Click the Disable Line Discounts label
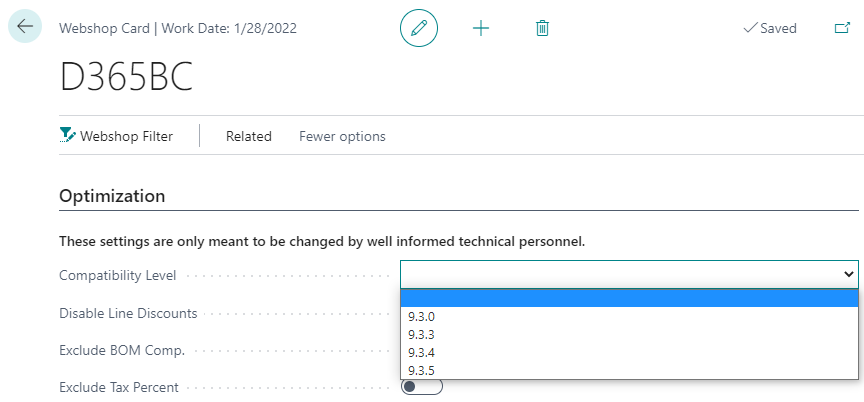This screenshot has width=864, height=402. click(128, 313)
